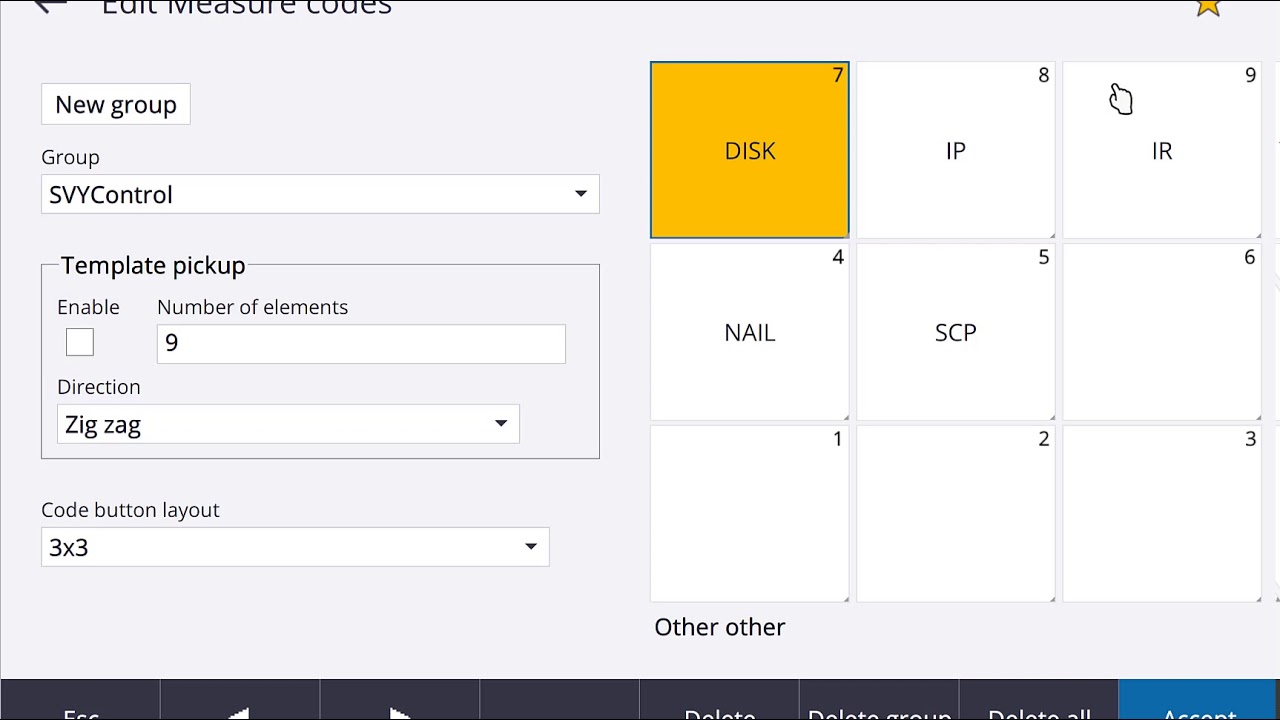
Task: Open the Group dropdown SVYControl
Action: pyautogui.click(x=320, y=194)
